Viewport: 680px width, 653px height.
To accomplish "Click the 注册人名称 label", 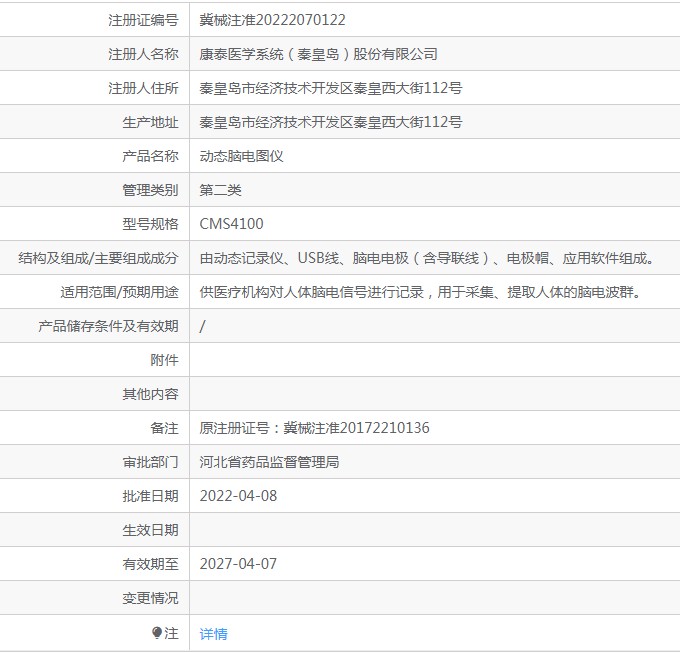I will point(143,54).
